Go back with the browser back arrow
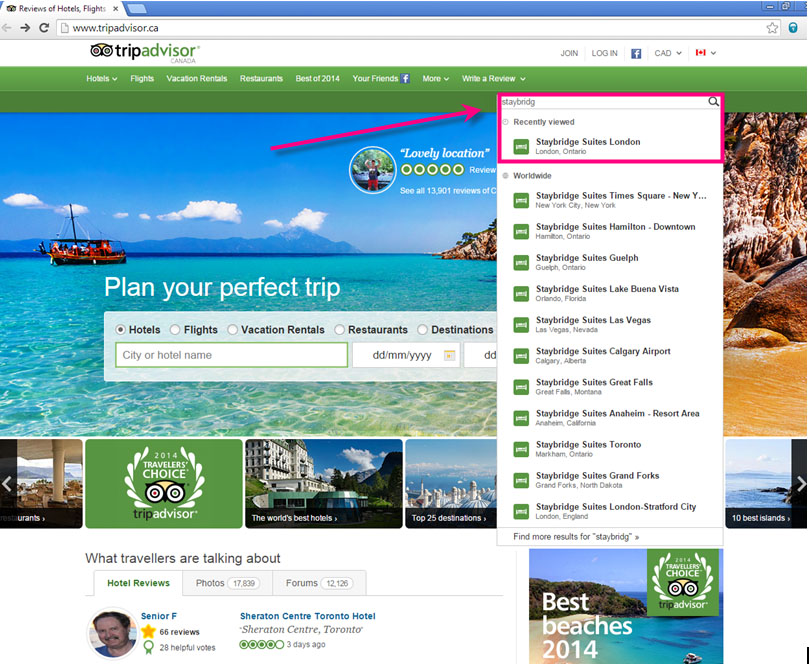This screenshot has width=809, height=664. 7,28
